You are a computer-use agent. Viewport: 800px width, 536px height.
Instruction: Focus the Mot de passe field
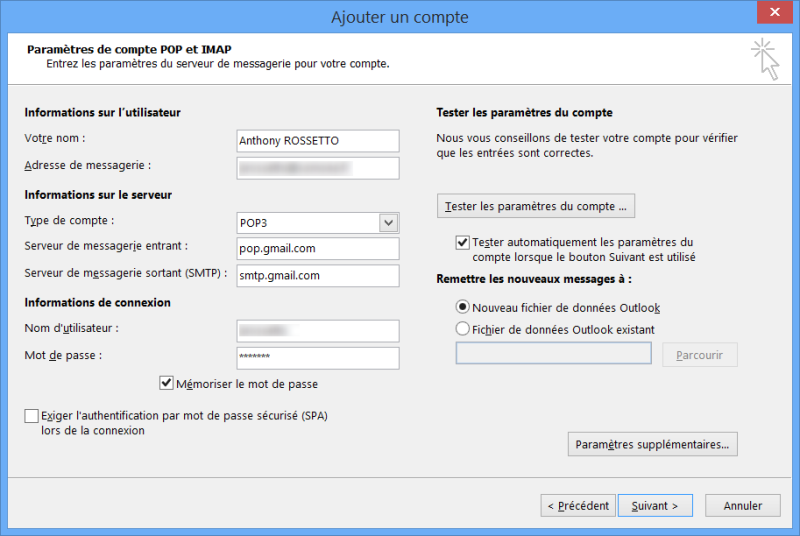pos(317,358)
